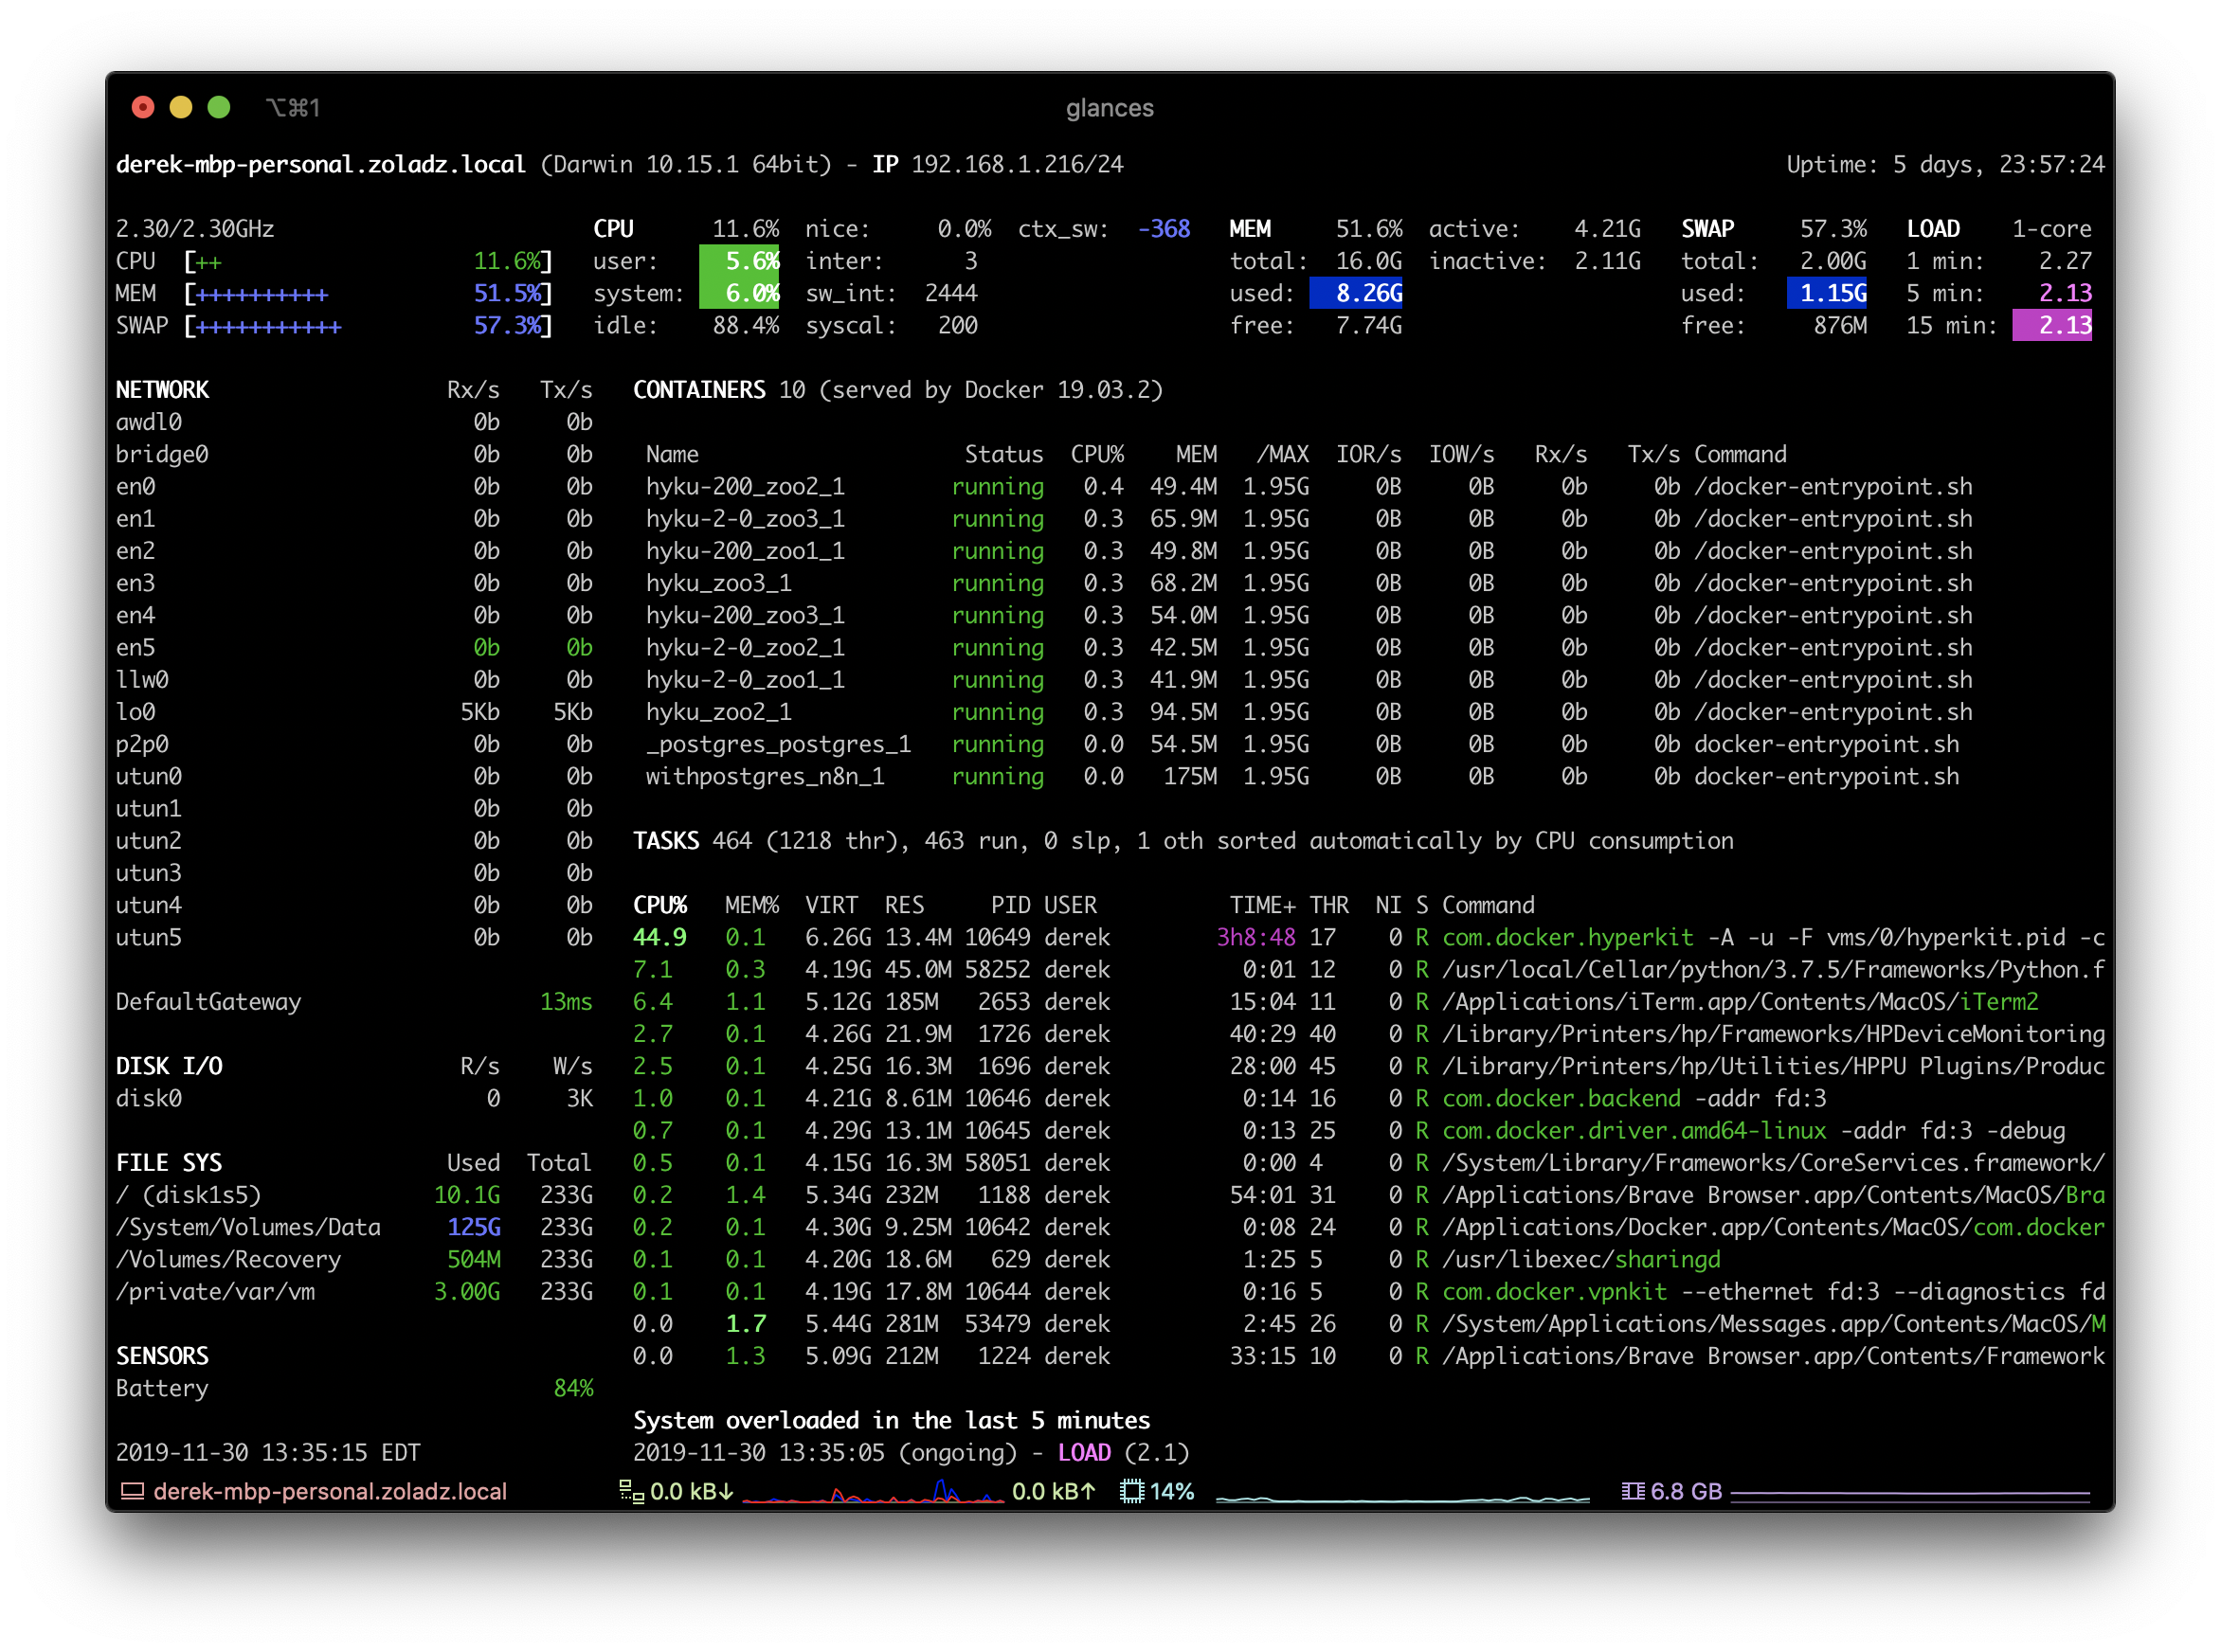Click the / (disk1s5) filesystem row
The image size is (2221, 1652).
pos(354,1195)
